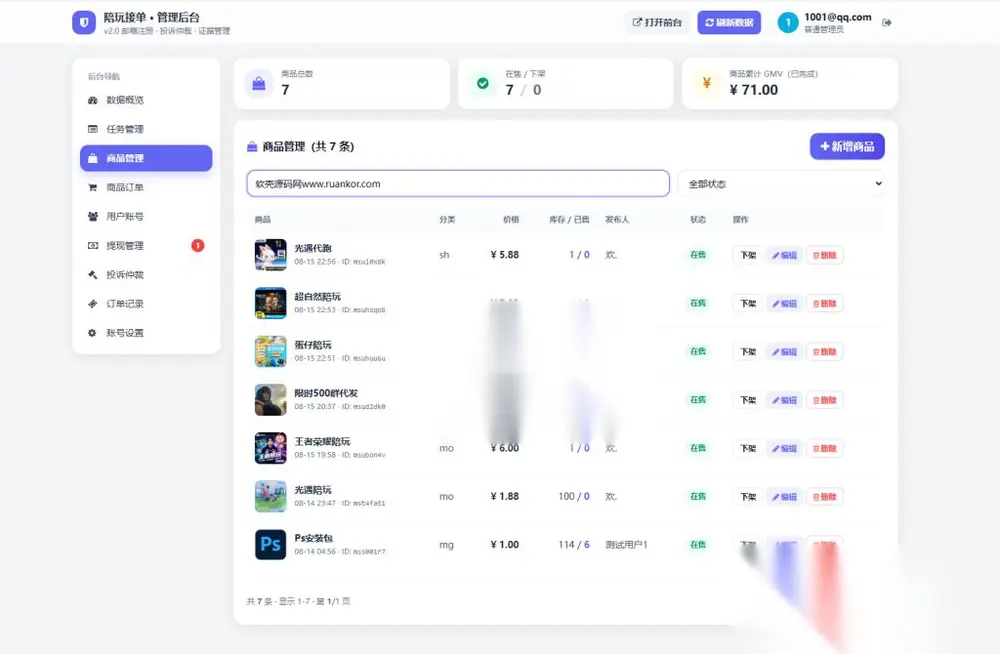Screen dimensions: 1000x654
Task: Add a product with 新增商品
Action: [x=847, y=146]
